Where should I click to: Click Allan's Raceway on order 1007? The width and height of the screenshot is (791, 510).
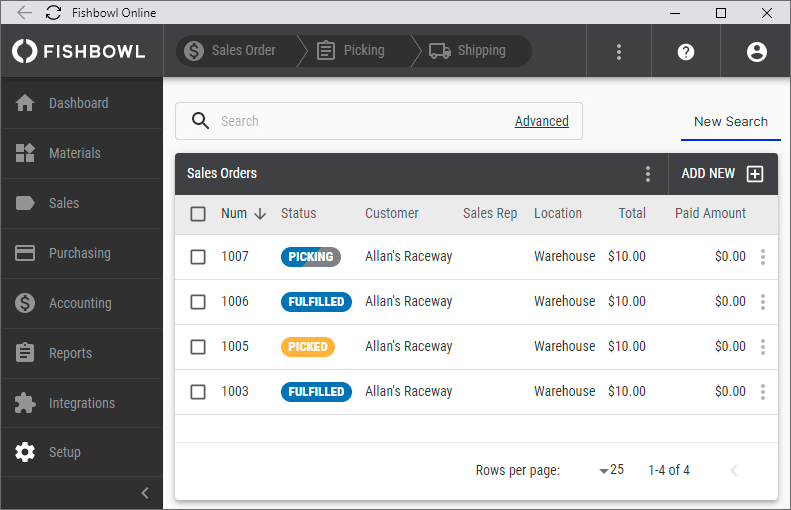tap(409, 256)
